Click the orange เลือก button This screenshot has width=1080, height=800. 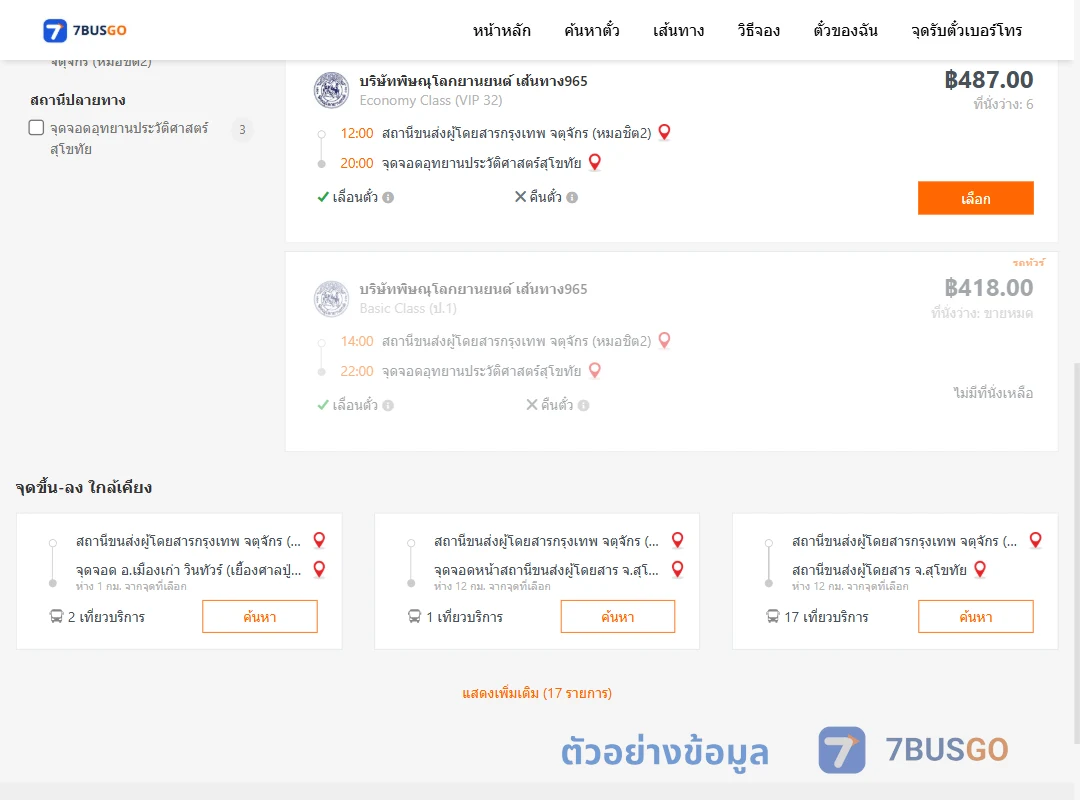click(x=975, y=198)
